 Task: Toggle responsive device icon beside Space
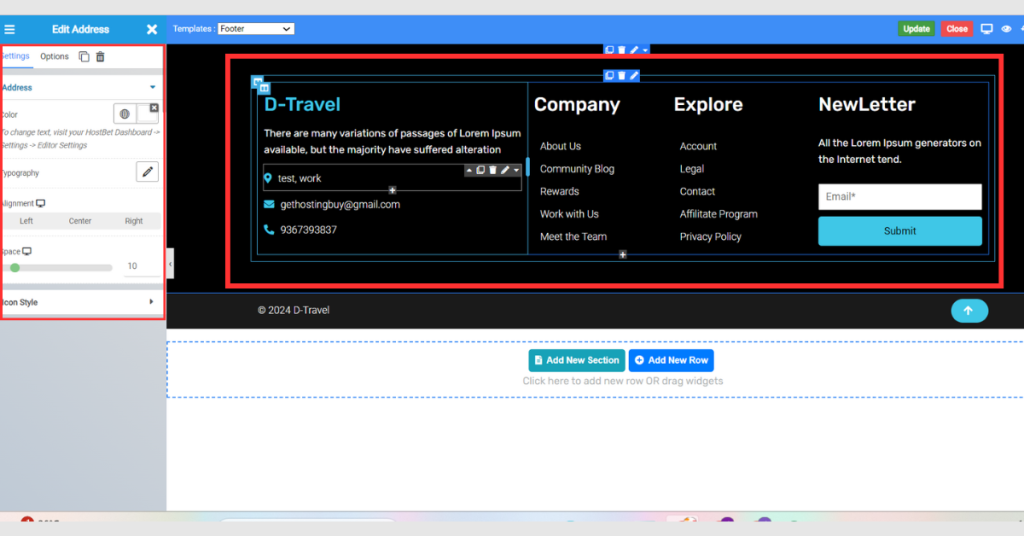click(x=27, y=251)
